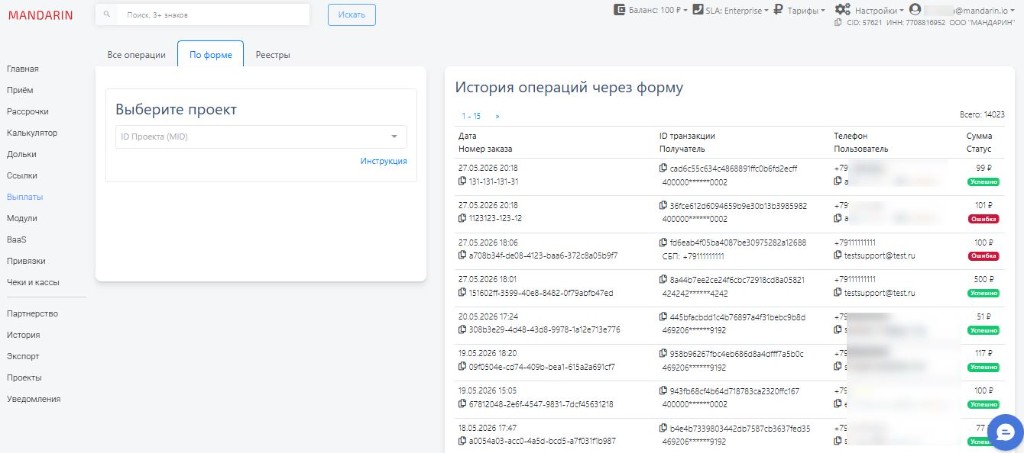
Task: Expand the Тарифы dropdown
Action: coord(806,10)
